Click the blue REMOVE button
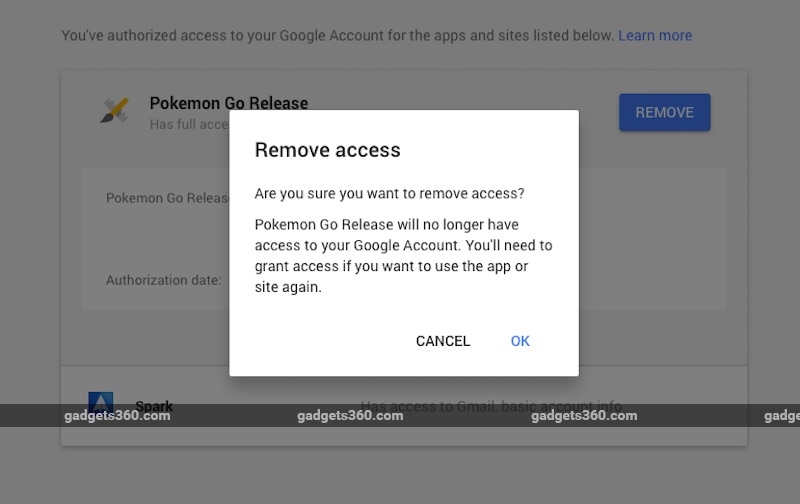Screen dimensions: 800x504 tap(664, 112)
